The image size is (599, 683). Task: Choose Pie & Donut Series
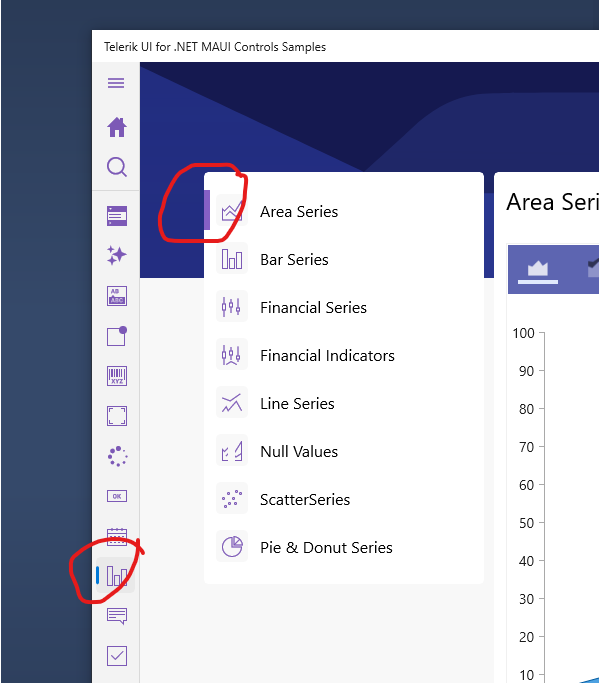344,548
